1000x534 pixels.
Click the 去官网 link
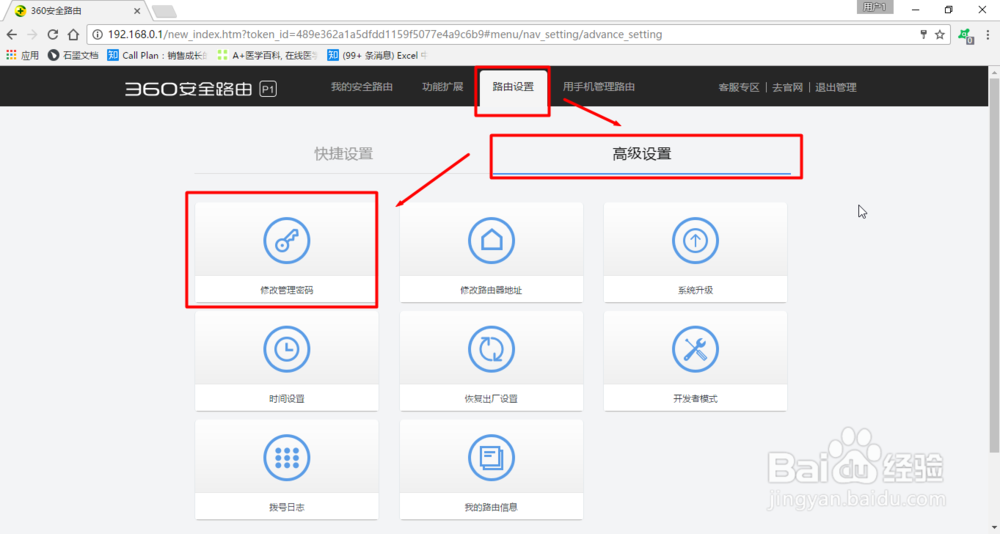(x=788, y=87)
